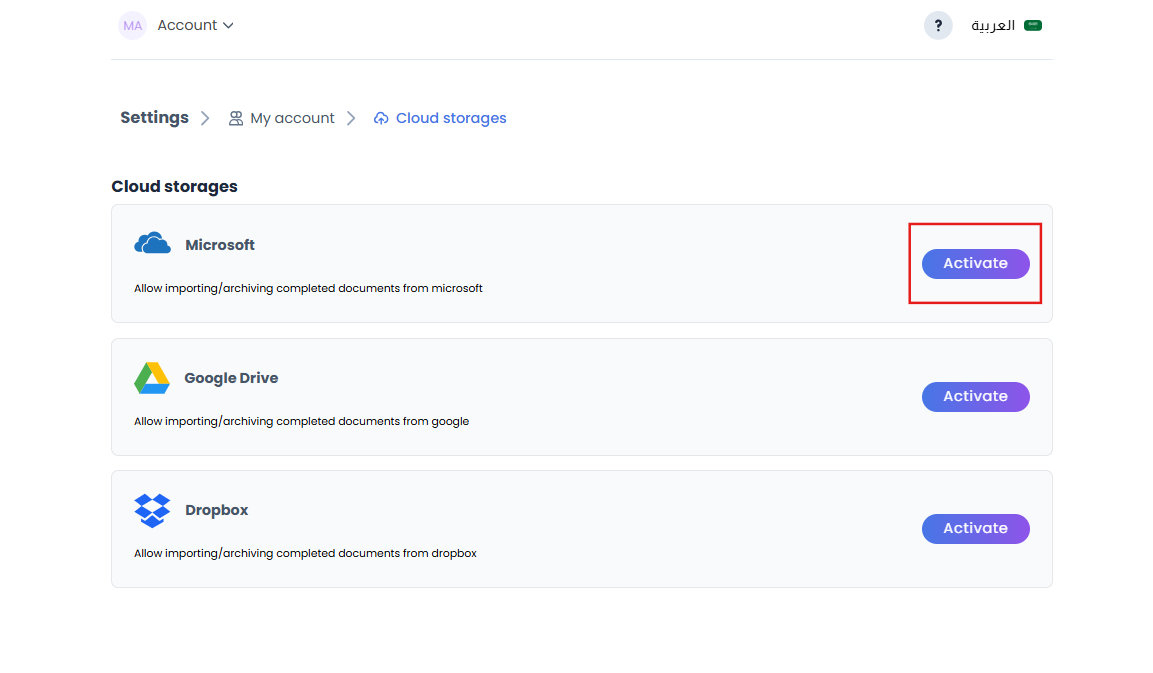Click the Google Drive logo icon
The image size is (1153, 673).
(151, 377)
